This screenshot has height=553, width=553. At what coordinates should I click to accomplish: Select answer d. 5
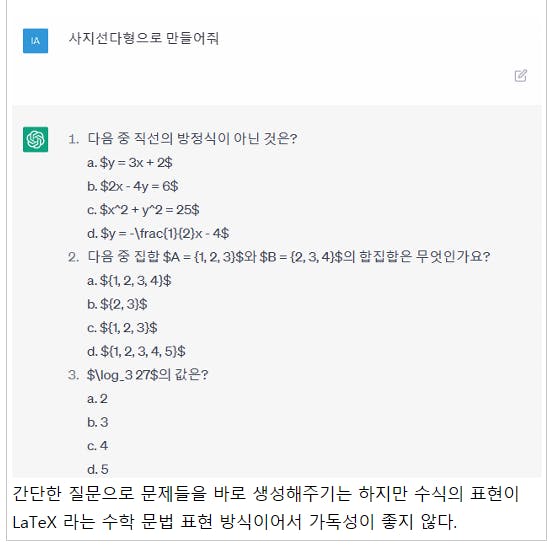[x=98, y=469]
